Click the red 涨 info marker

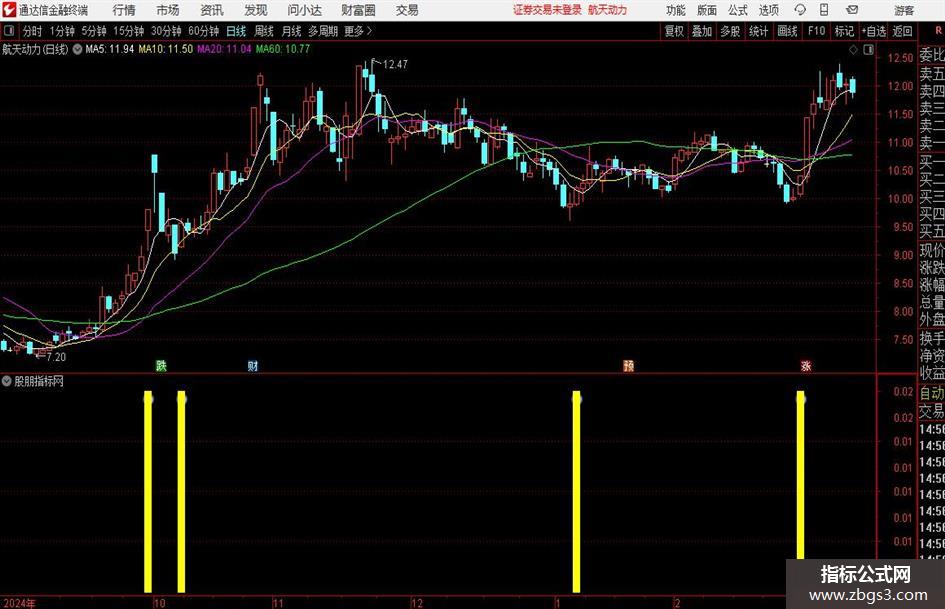[806, 365]
